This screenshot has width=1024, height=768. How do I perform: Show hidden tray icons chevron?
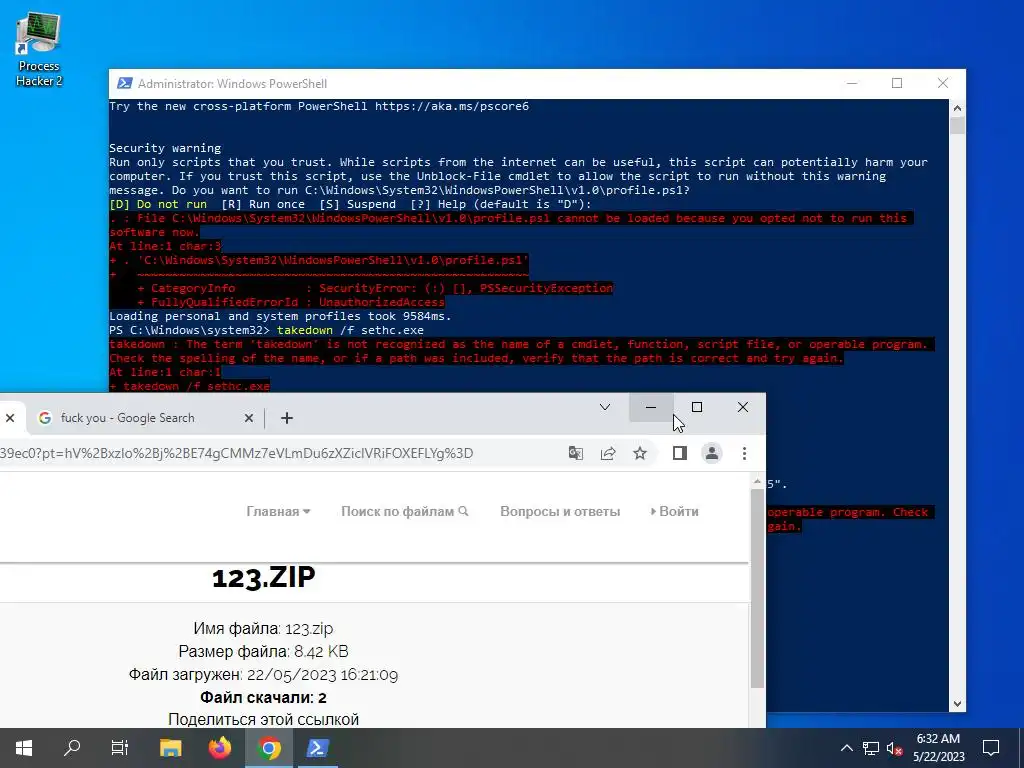click(x=846, y=748)
